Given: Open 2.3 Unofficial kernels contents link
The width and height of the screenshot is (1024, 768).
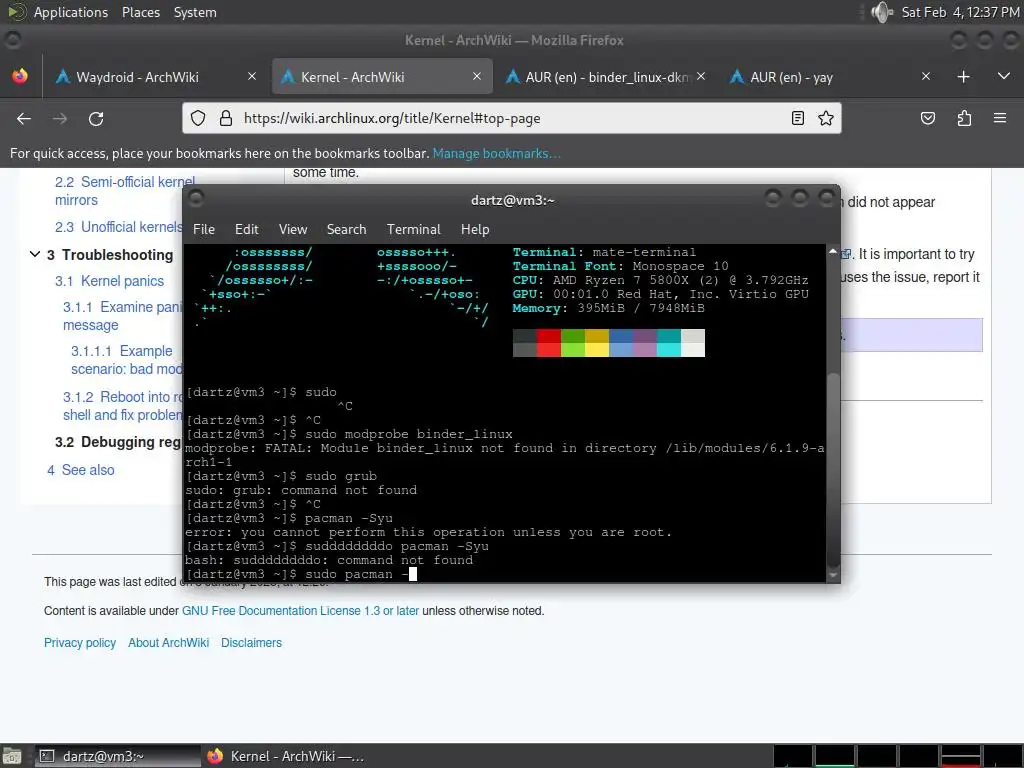Looking at the screenshot, I should (x=119, y=227).
